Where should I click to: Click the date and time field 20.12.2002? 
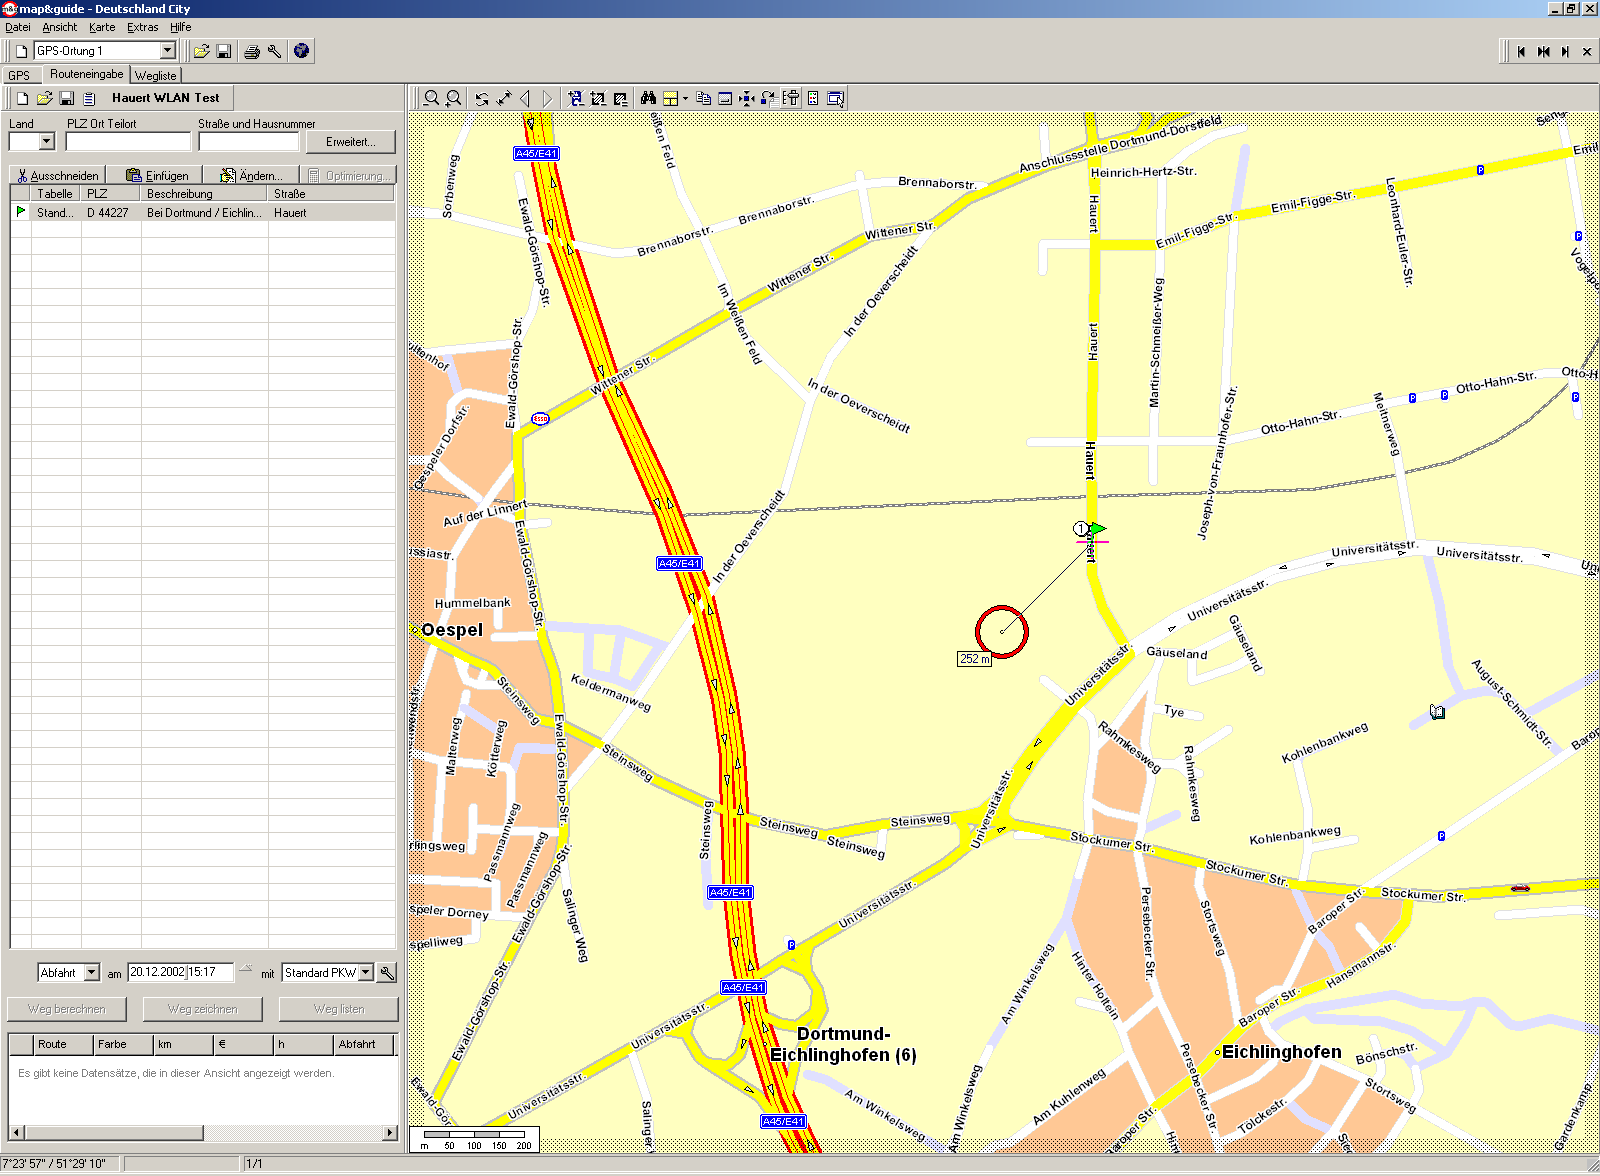(x=180, y=972)
